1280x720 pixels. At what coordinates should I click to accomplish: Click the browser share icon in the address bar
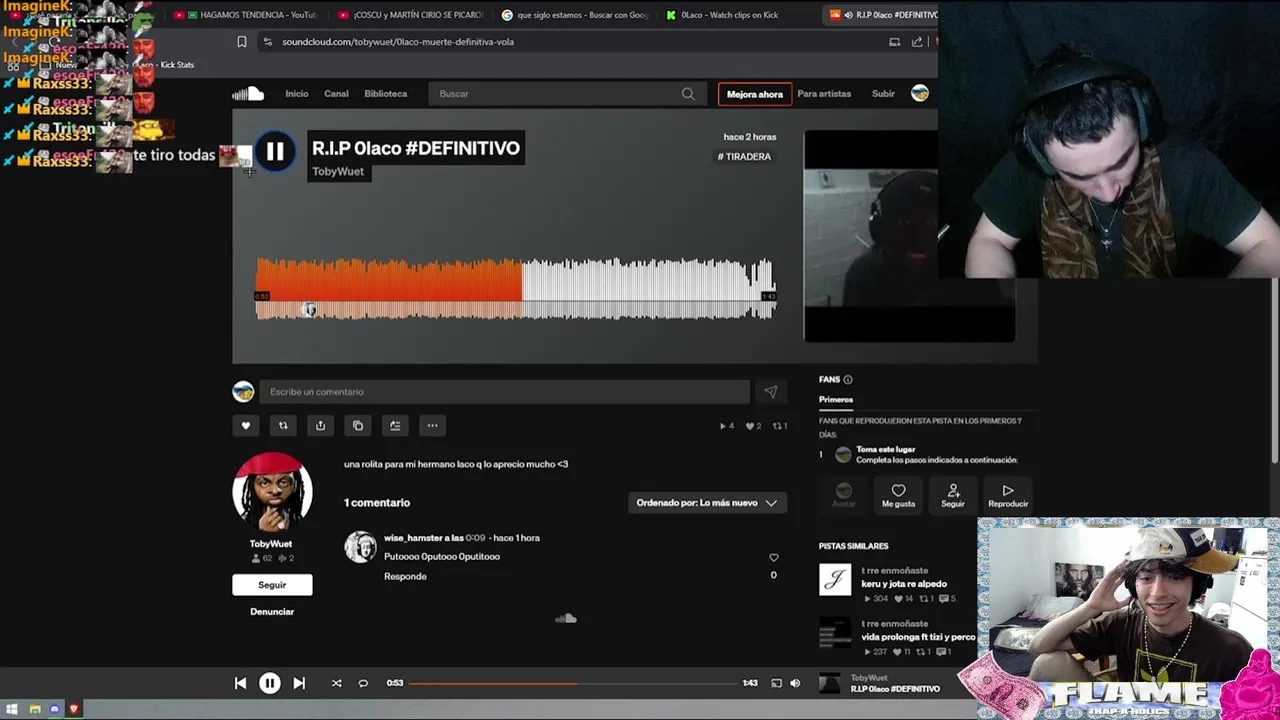(917, 42)
